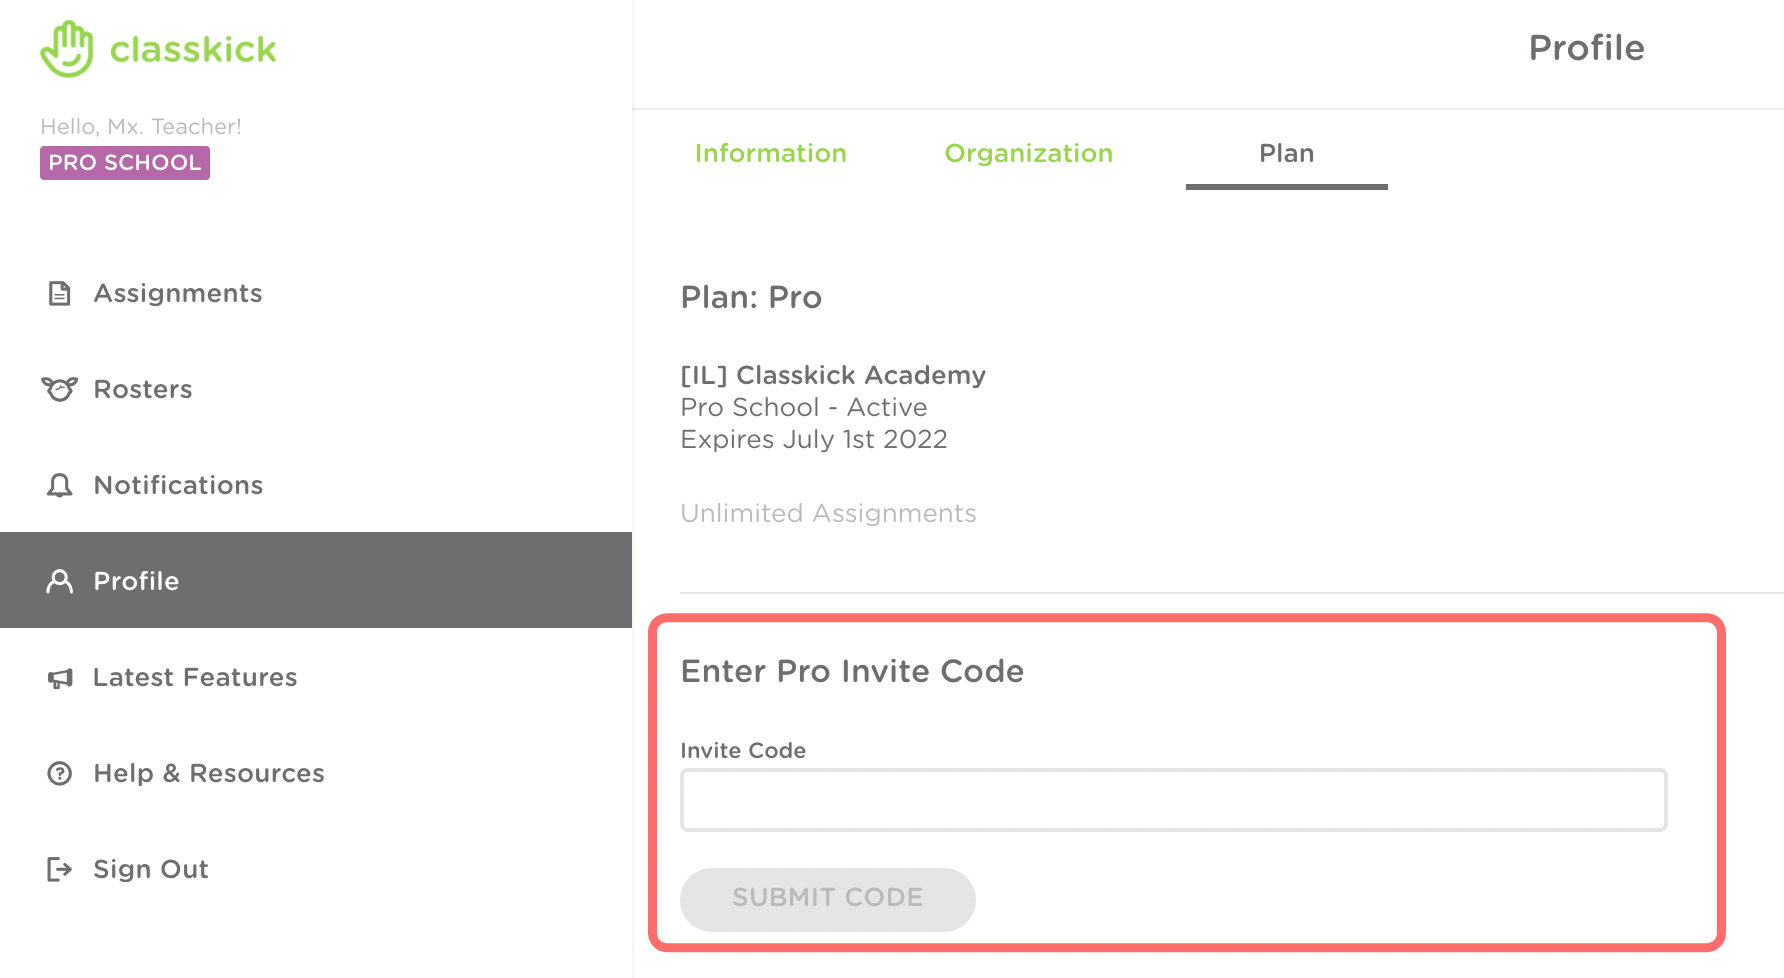Image resolution: width=1784 pixels, height=978 pixels.
Task: Click the Help question mark icon
Action: pyautogui.click(x=60, y=773)
